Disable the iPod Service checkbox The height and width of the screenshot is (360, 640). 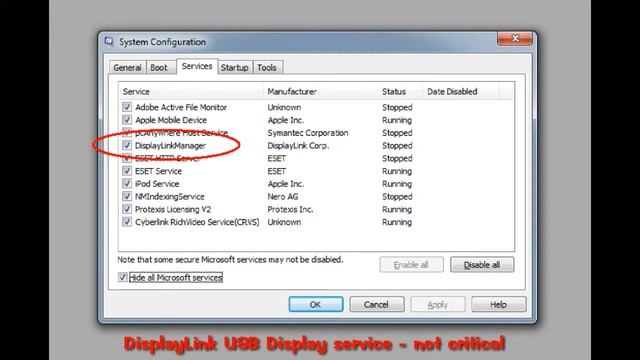tap(127, 183)
